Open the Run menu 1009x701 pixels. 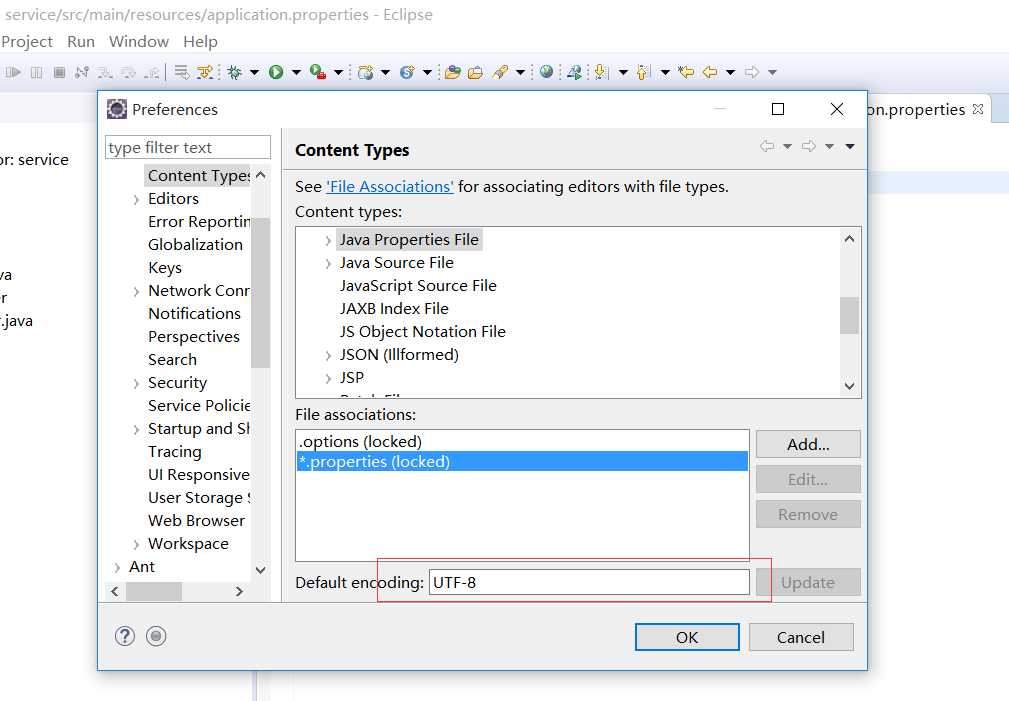(81, 42)
